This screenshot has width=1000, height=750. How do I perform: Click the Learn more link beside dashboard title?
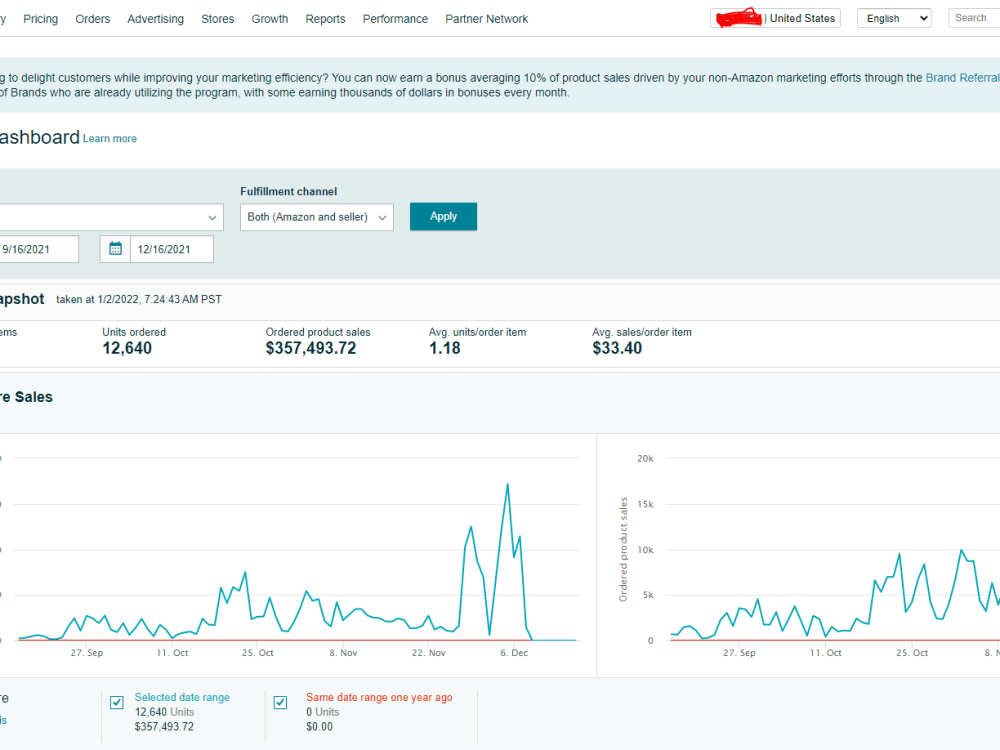point(110,138)
